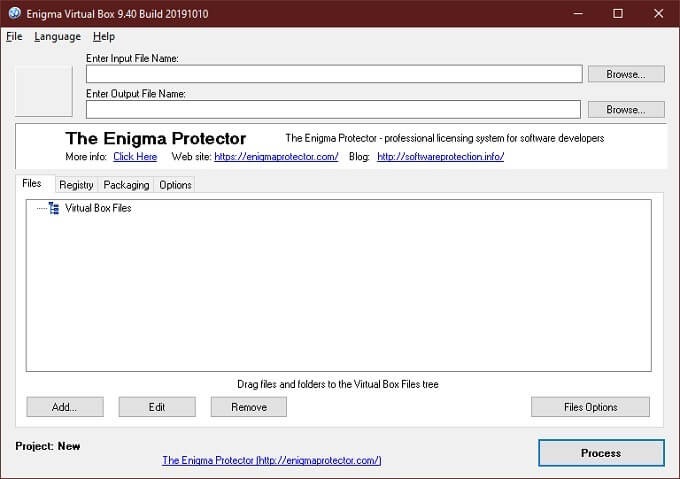Close the Enigma Virtual Box window
Viewport: 680px width, 479px height.
pos(658,13)
